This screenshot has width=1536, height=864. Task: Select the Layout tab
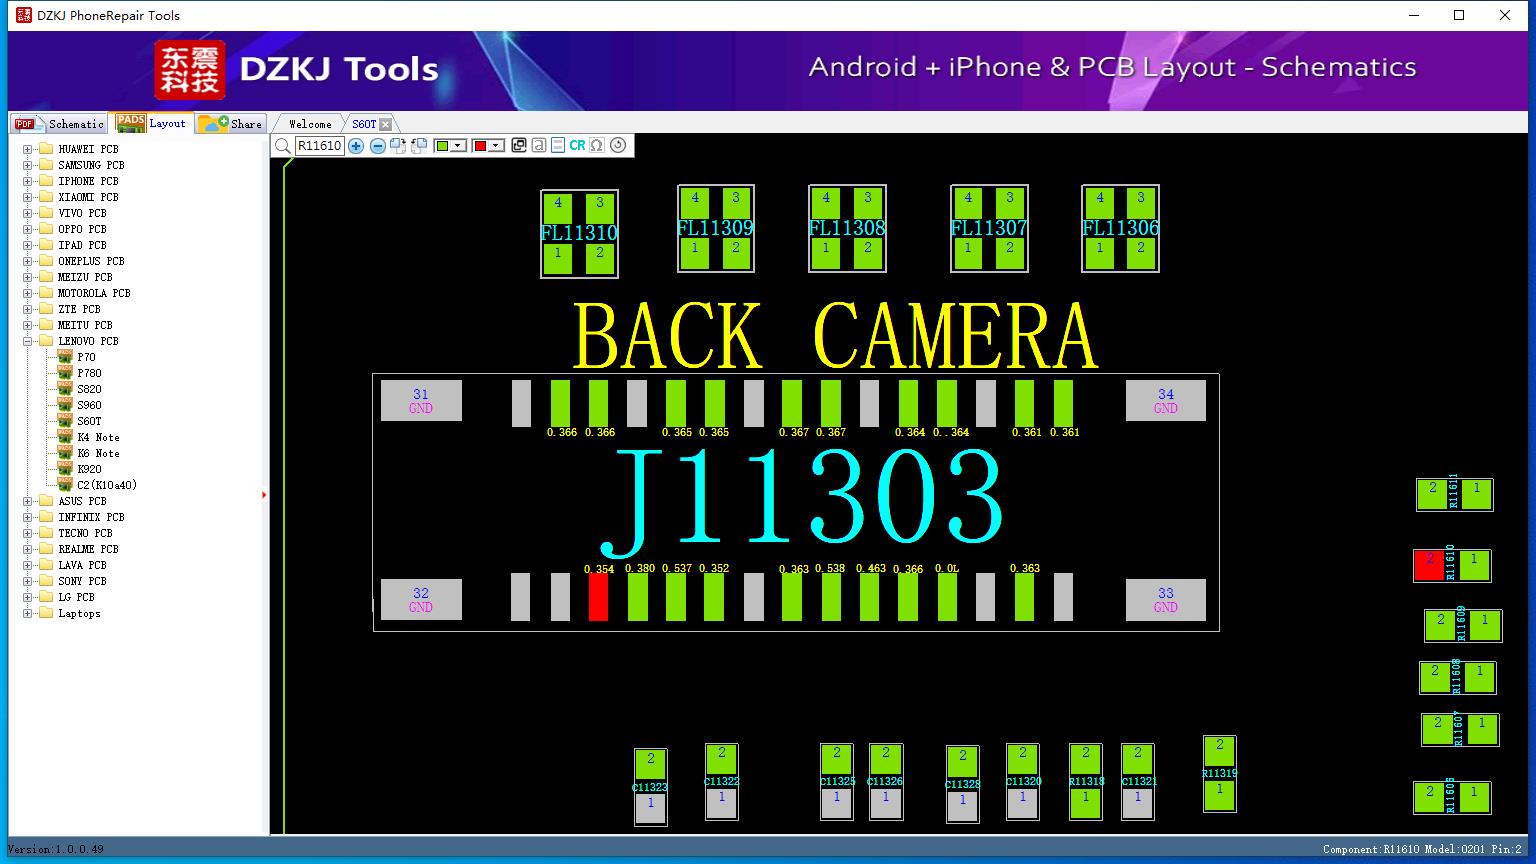pyautogui.click(x=152, y=123)
